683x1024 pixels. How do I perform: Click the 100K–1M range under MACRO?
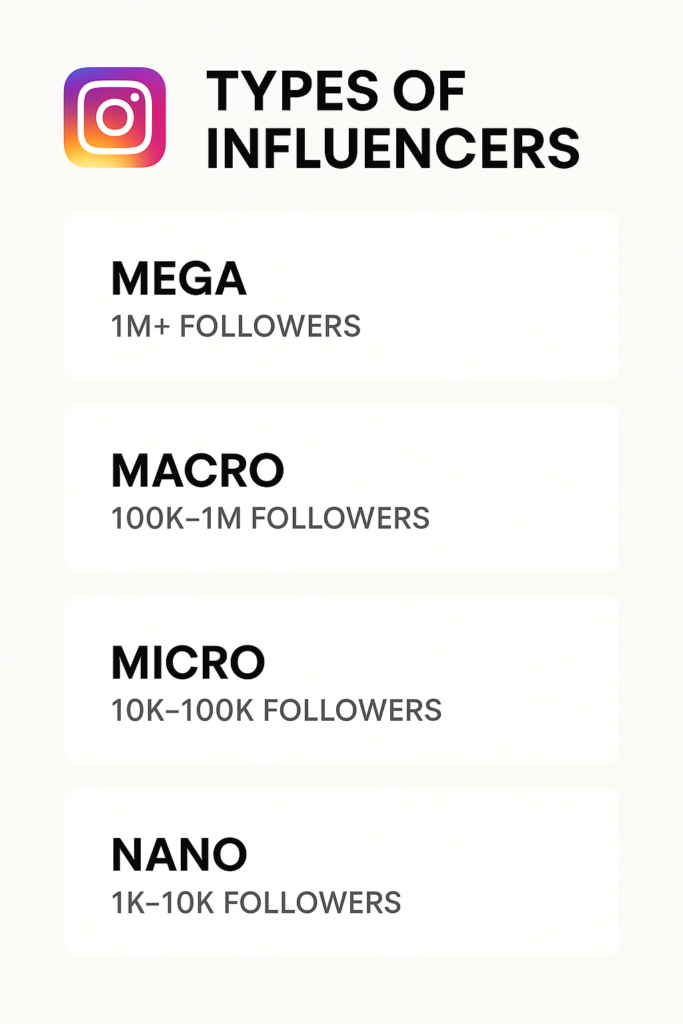[x=177, y=518]
